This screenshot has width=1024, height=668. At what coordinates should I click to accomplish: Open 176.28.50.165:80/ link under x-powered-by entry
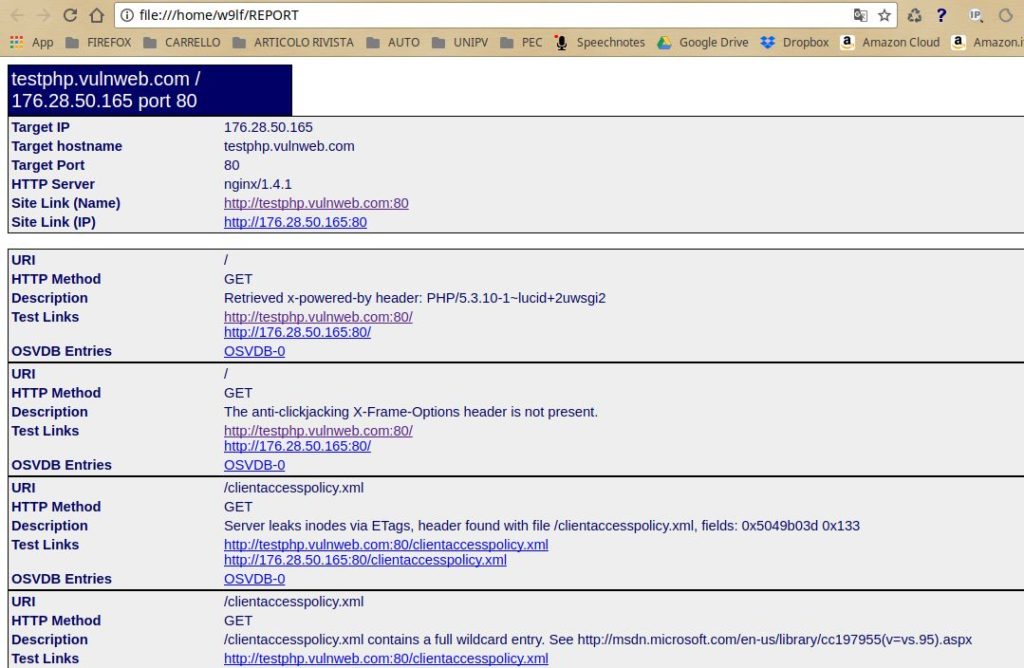(297, 332)
